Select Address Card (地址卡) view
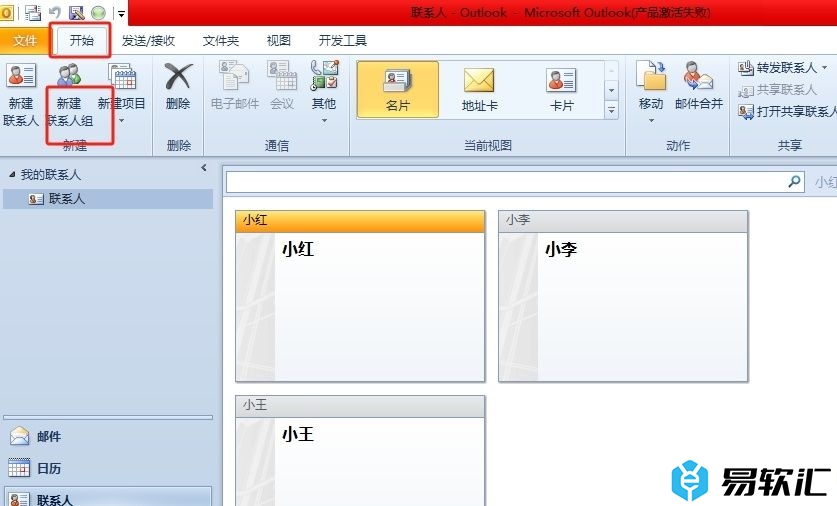This screenshot has height=506, width=837. (x=479, y=89)
